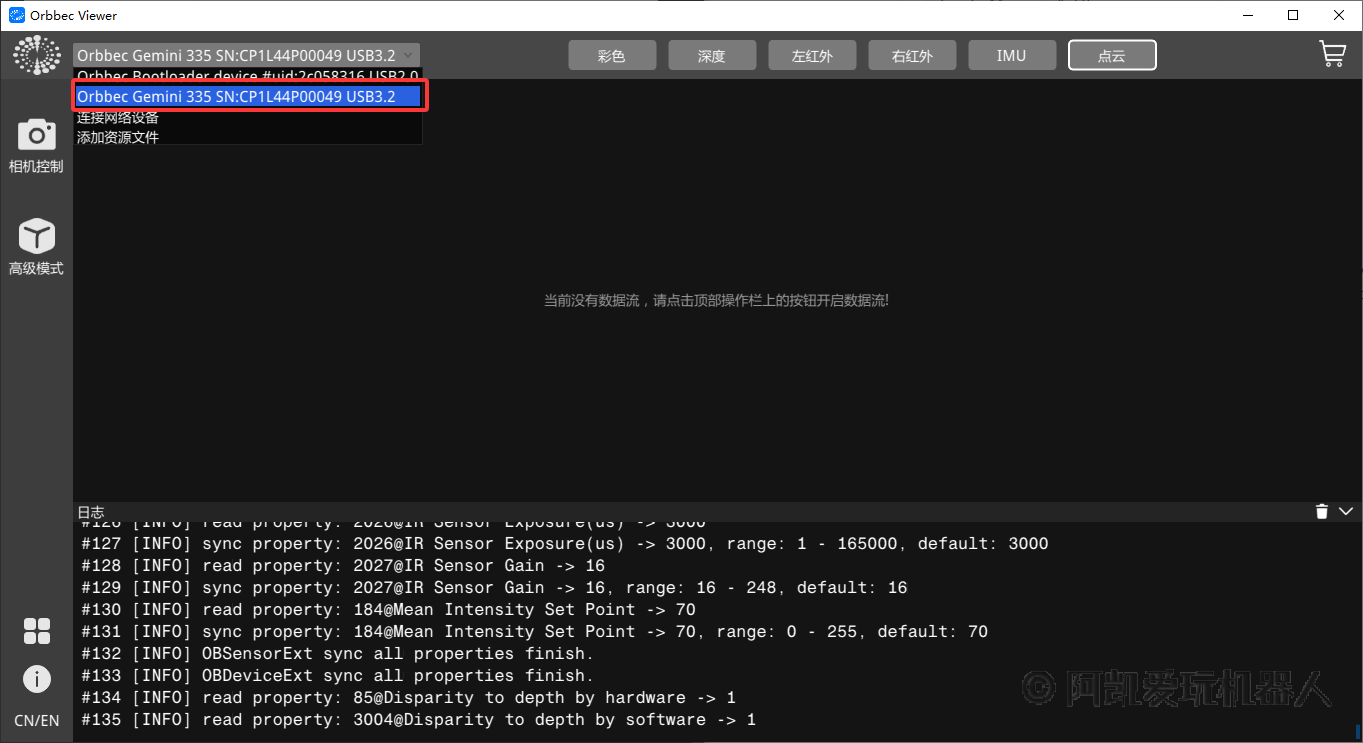Start the depth stream (深度)
The height and width of the screenshot is (743, 1363).
(712, 56)
